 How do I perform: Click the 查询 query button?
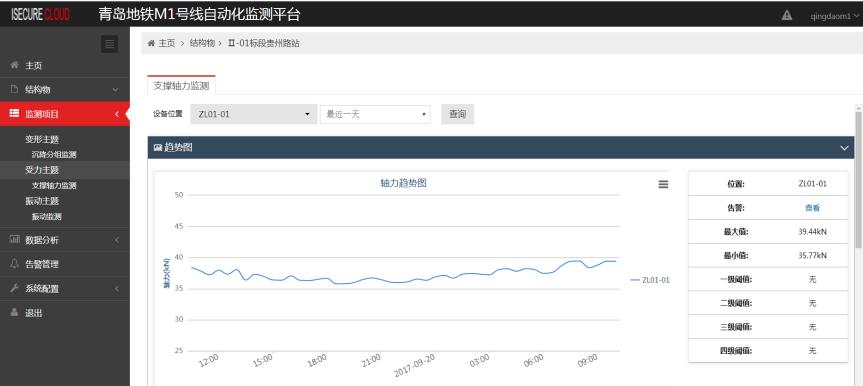click(x=457, y=114)
